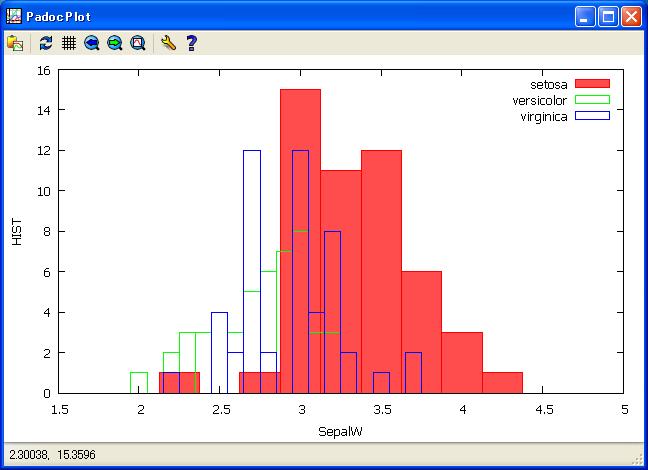Click the red setosa legend swatch

pyautogui.click(x=592, y=84)
